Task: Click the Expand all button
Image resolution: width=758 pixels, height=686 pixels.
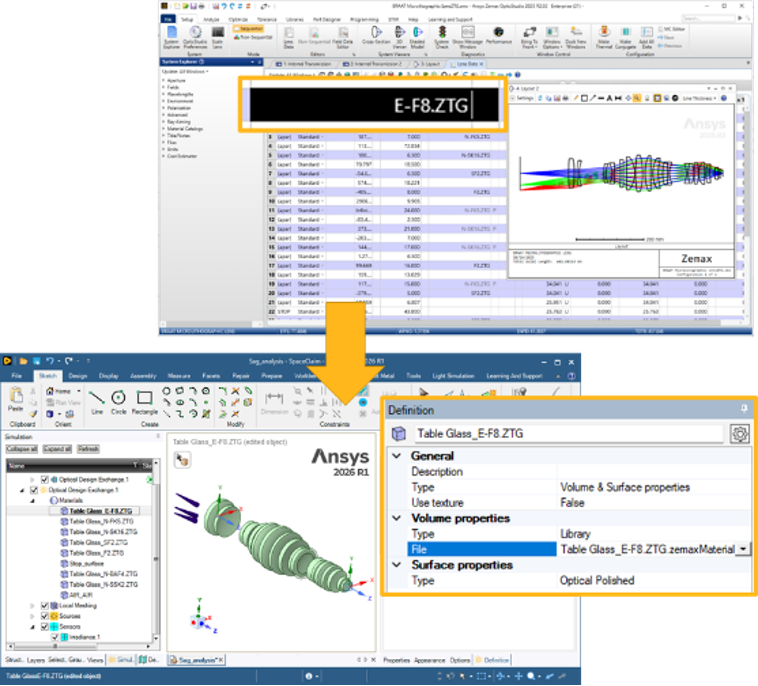Action: click(x=57, y=449)
